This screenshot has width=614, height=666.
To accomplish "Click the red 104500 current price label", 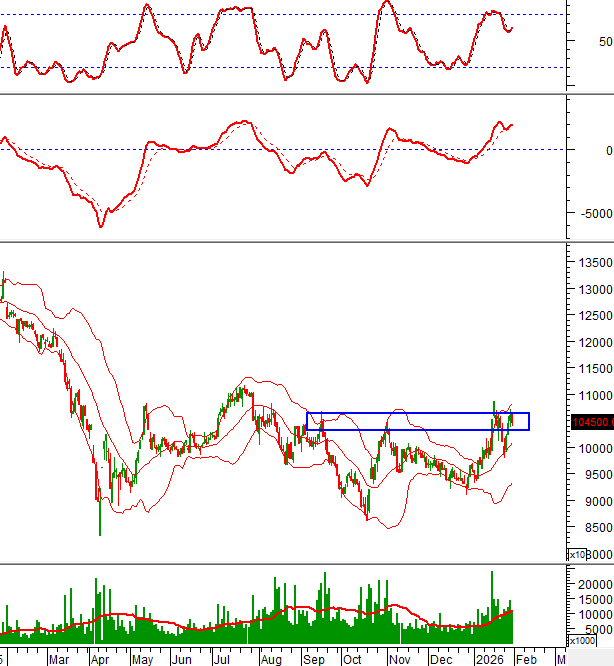I will (591, 422).
